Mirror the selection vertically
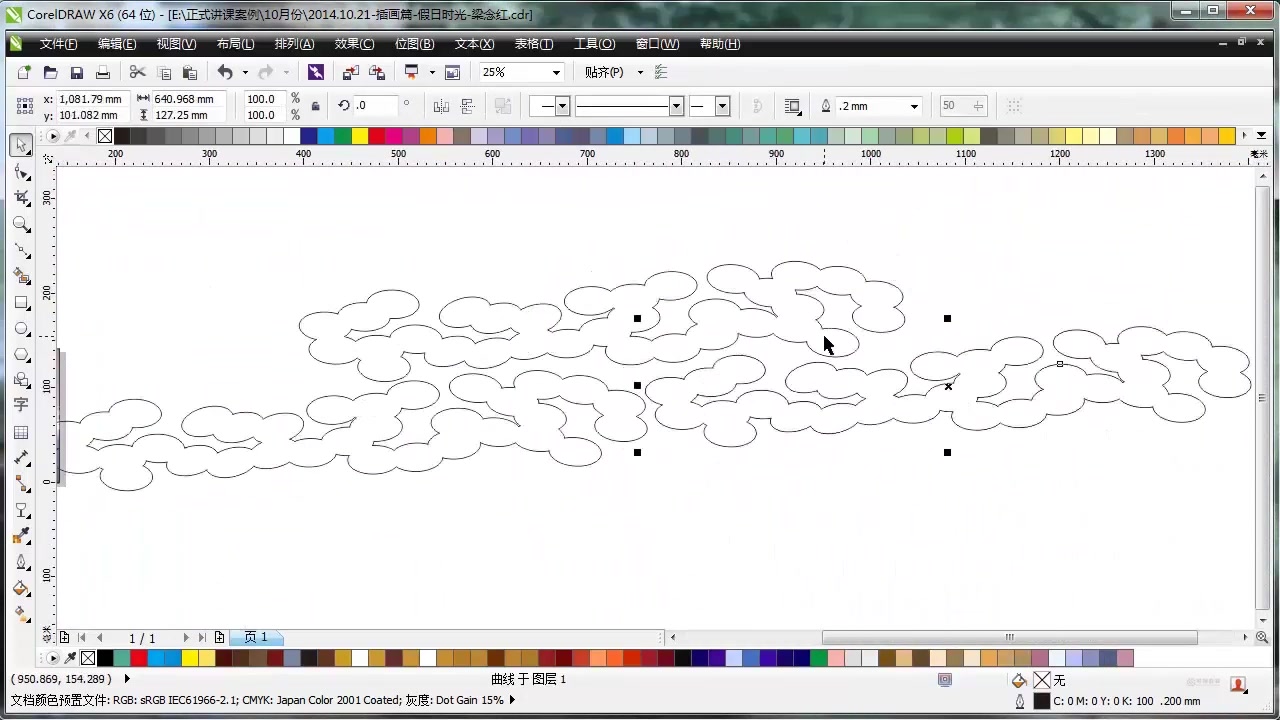The image size is (1280, 720). pos(467,106)
